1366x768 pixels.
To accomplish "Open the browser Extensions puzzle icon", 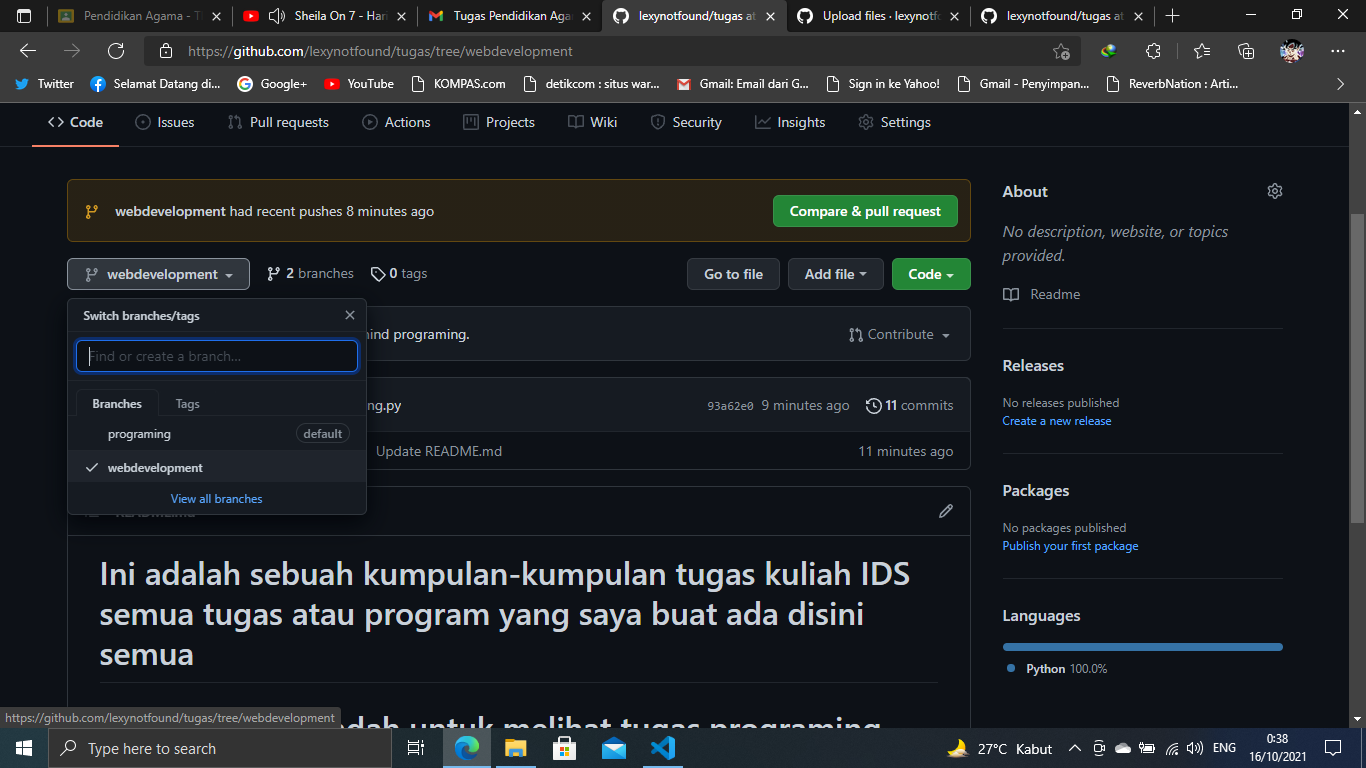I will (x=1153, y=51).
